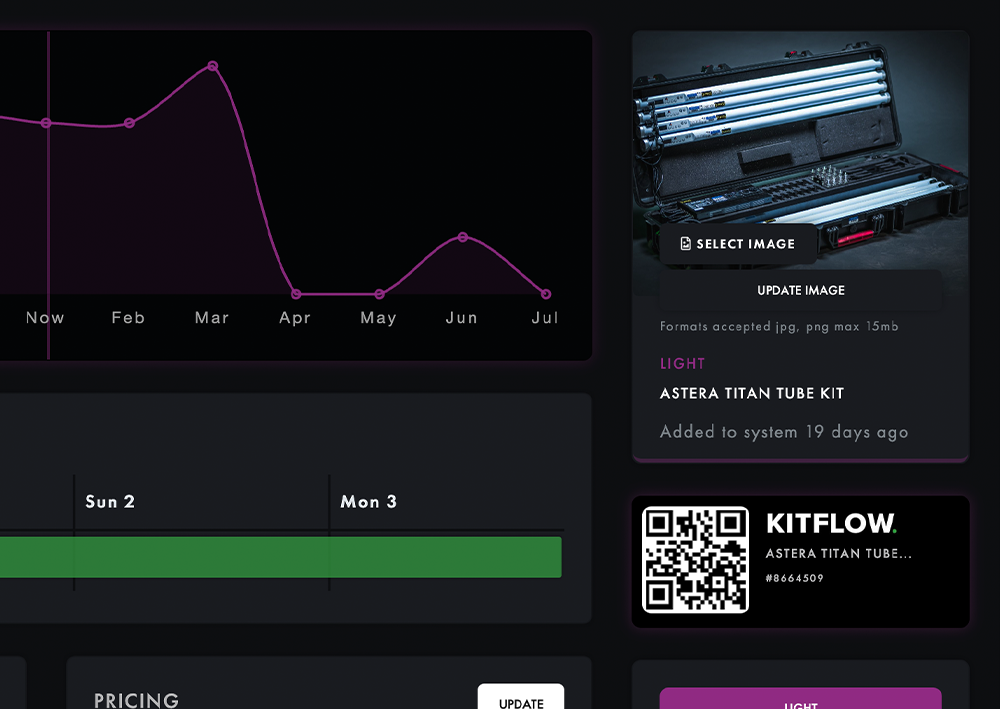Click the QR code for the kit
1000x709 pixels.
point(695,559)
